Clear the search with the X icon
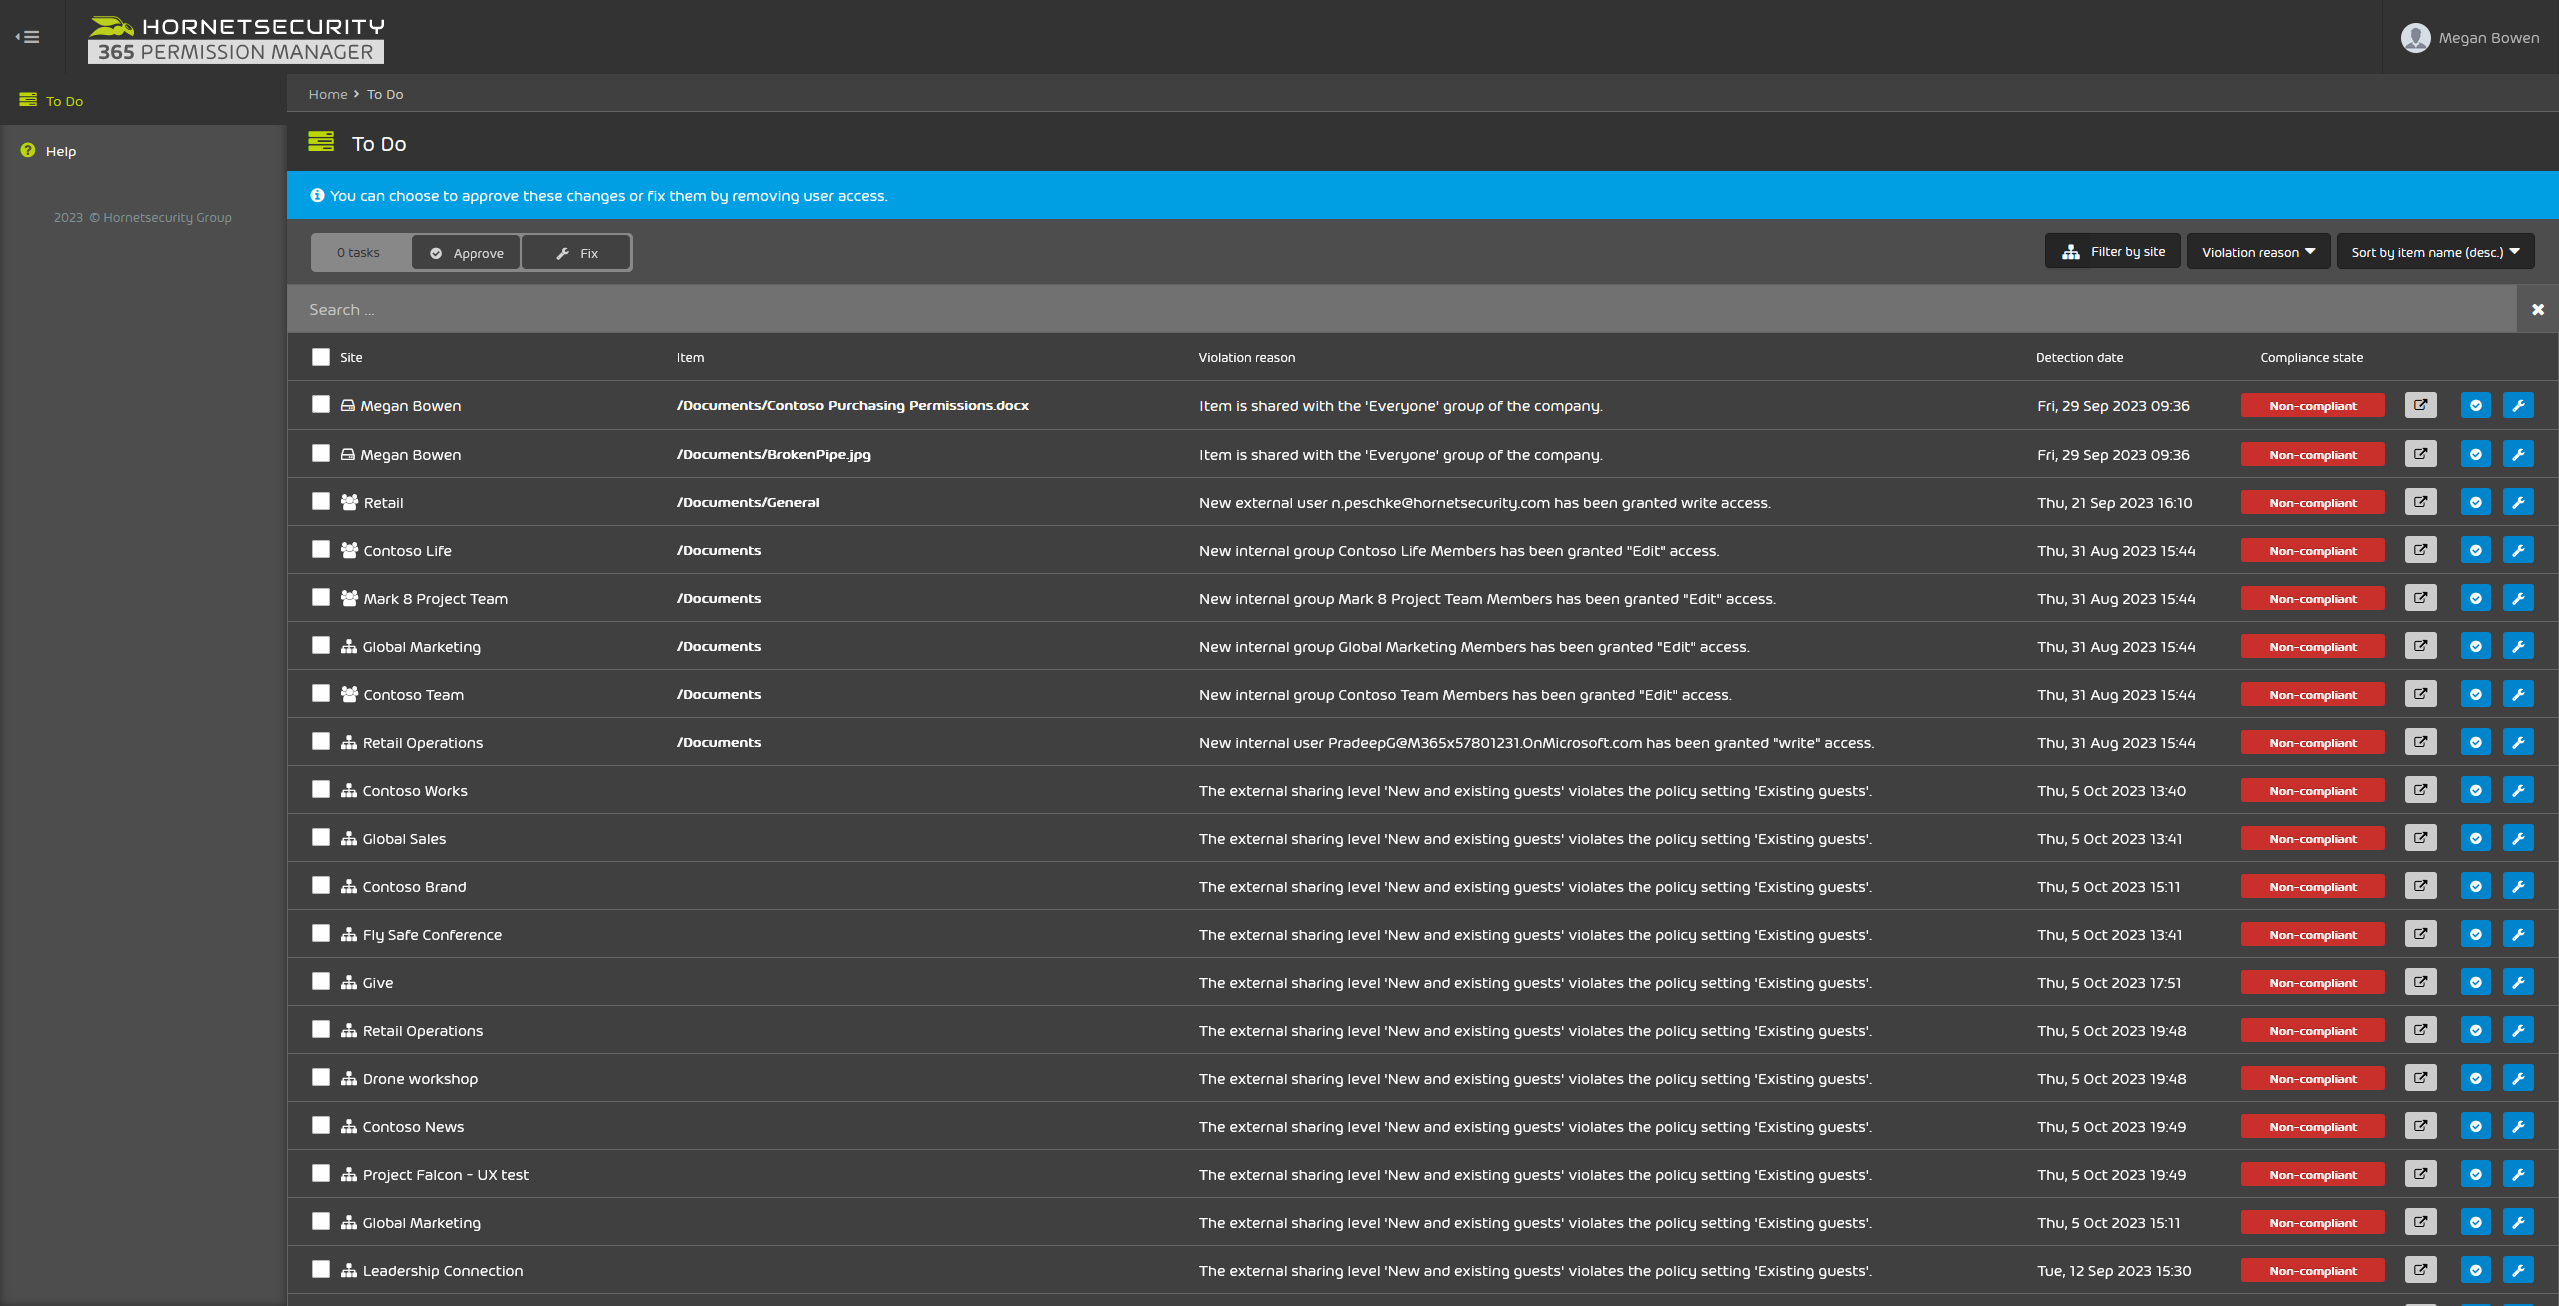2559x1306 pixels. (2537, 309)
